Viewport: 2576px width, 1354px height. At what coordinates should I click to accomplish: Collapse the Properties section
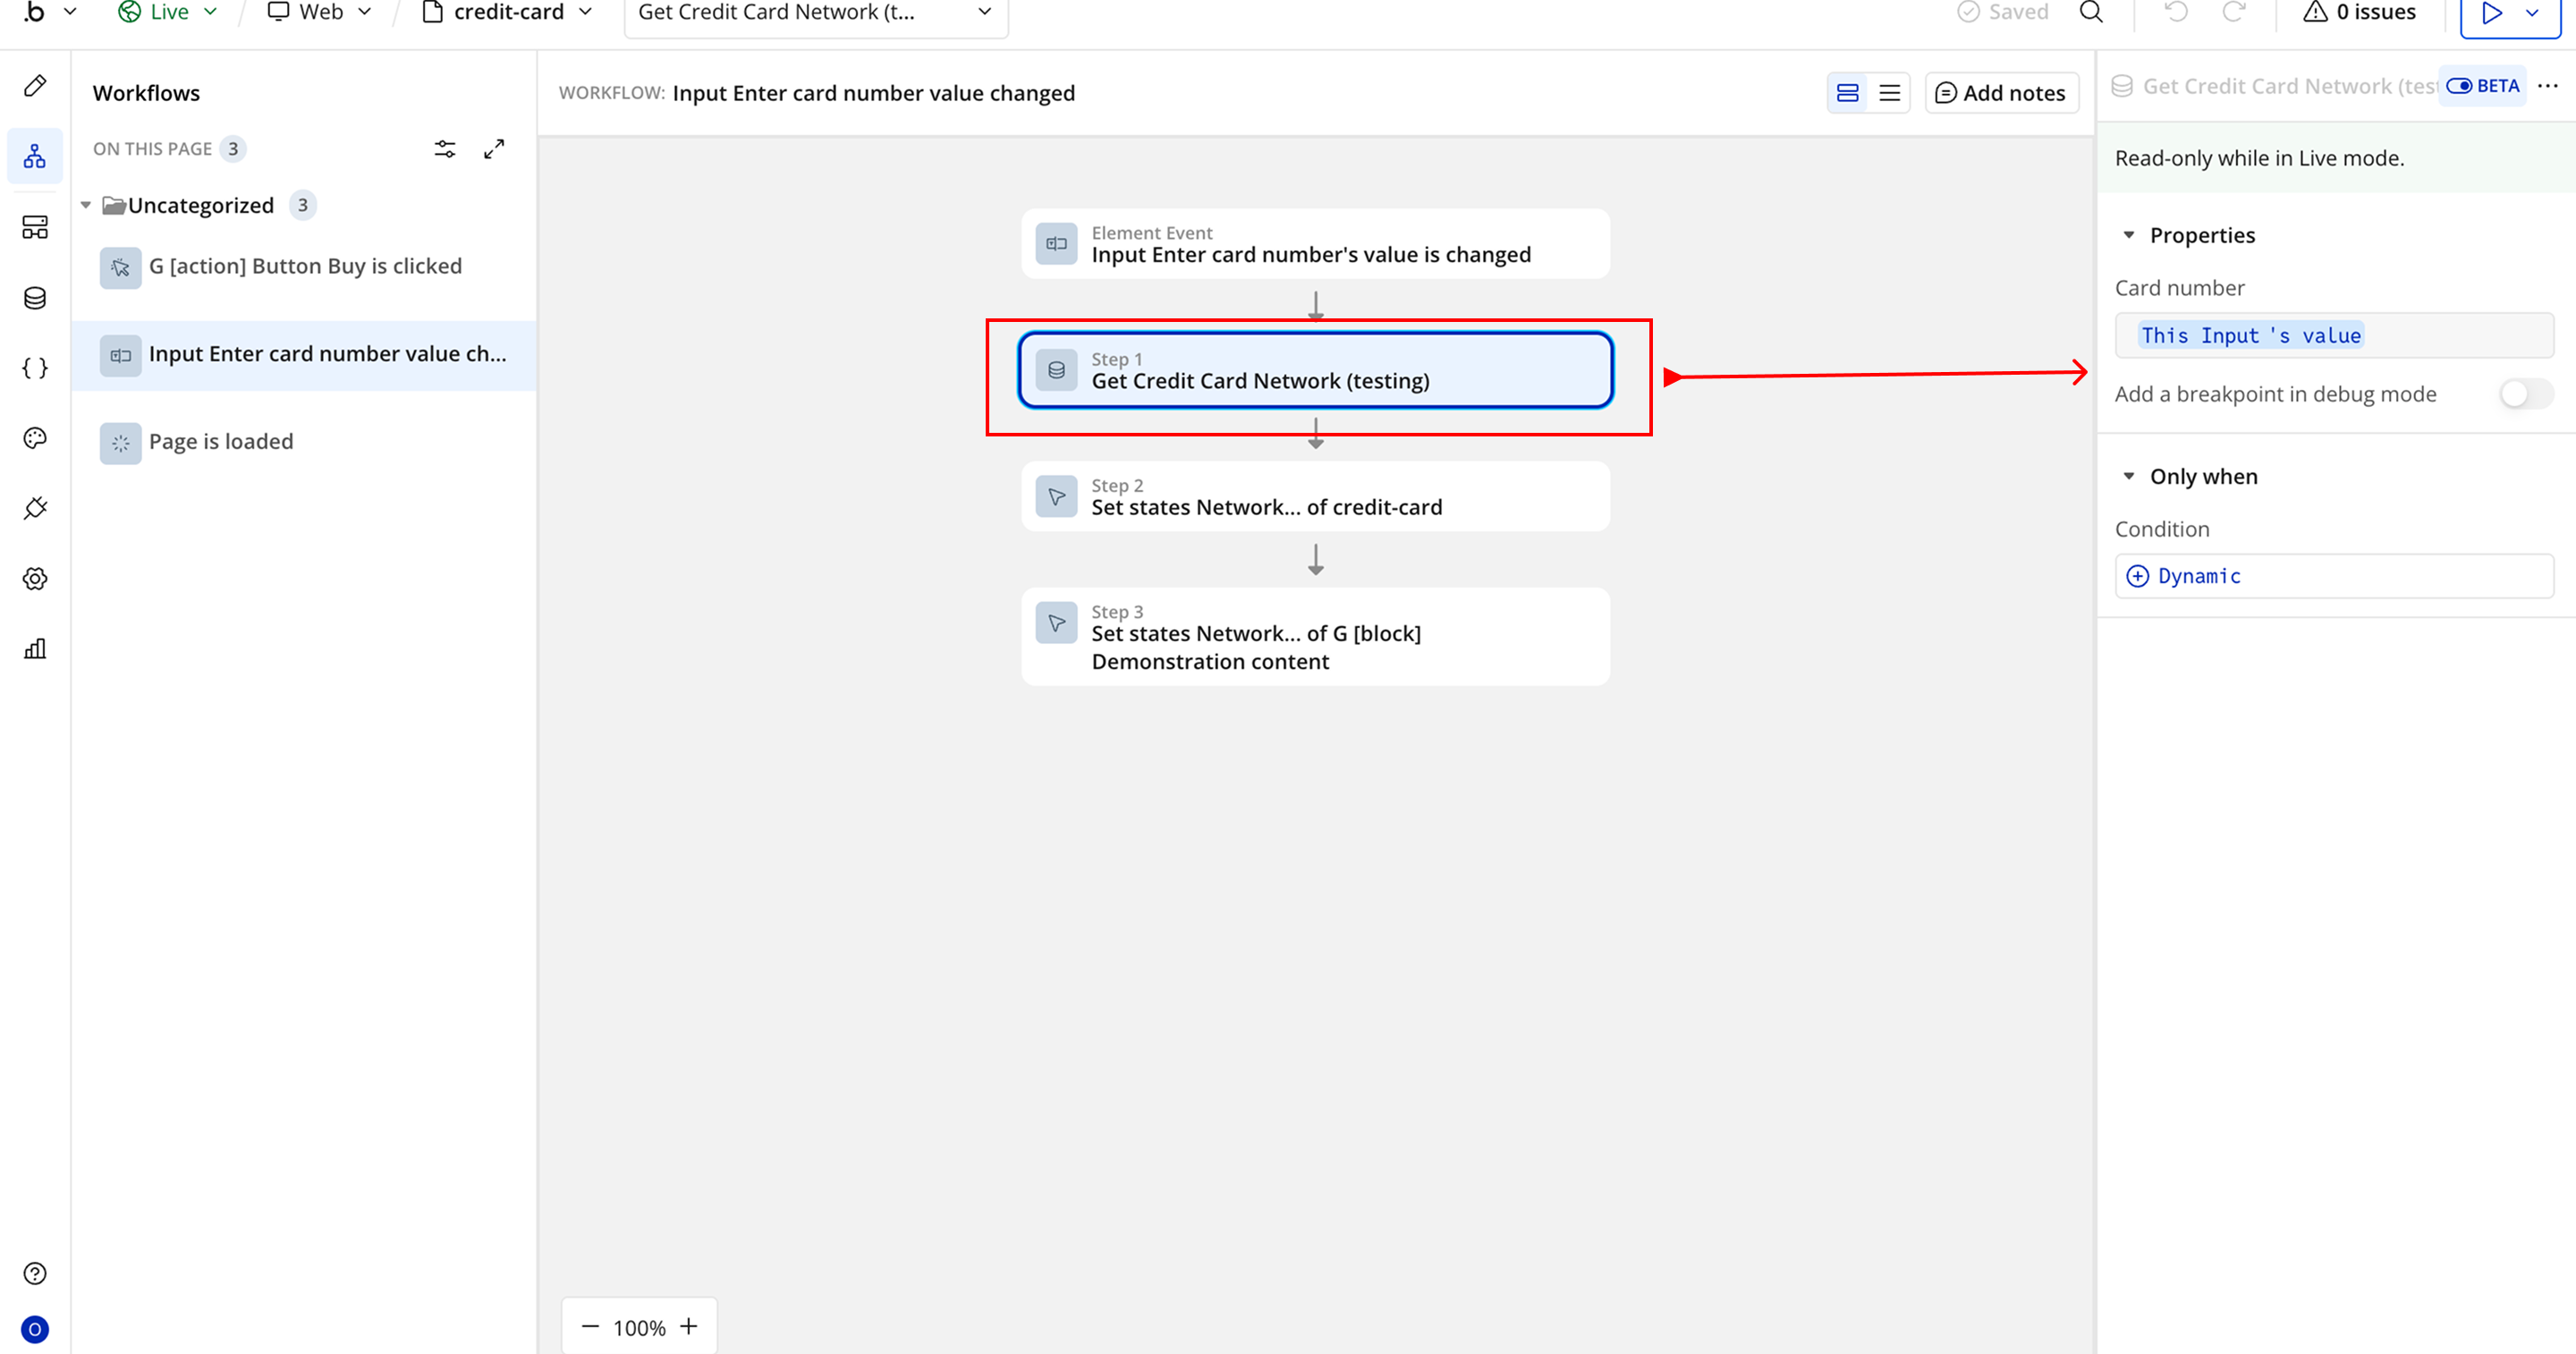click(x=2129, y=235)
